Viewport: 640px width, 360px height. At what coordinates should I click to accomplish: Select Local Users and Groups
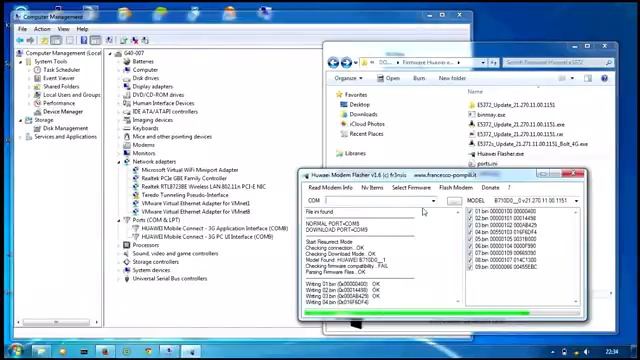(x=72, y=95)
